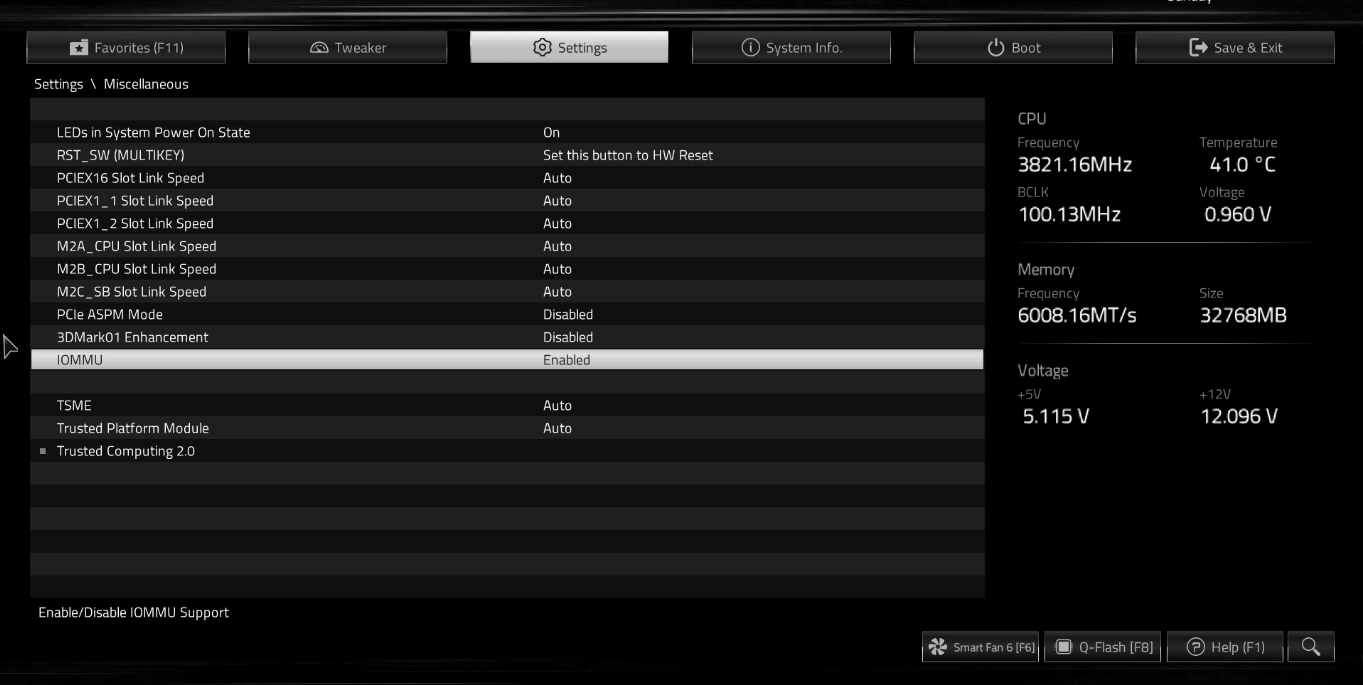Open PCIEX16 Slot Link Speed options

point(507,178)
